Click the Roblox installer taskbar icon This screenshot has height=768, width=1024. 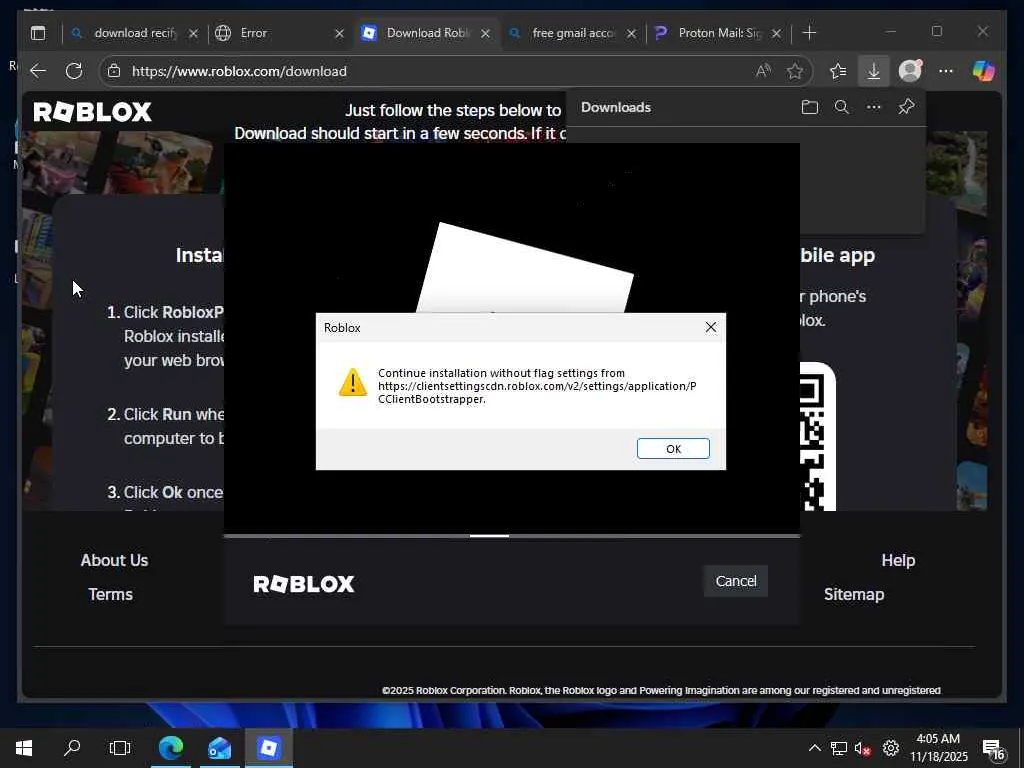coord(268,748)
